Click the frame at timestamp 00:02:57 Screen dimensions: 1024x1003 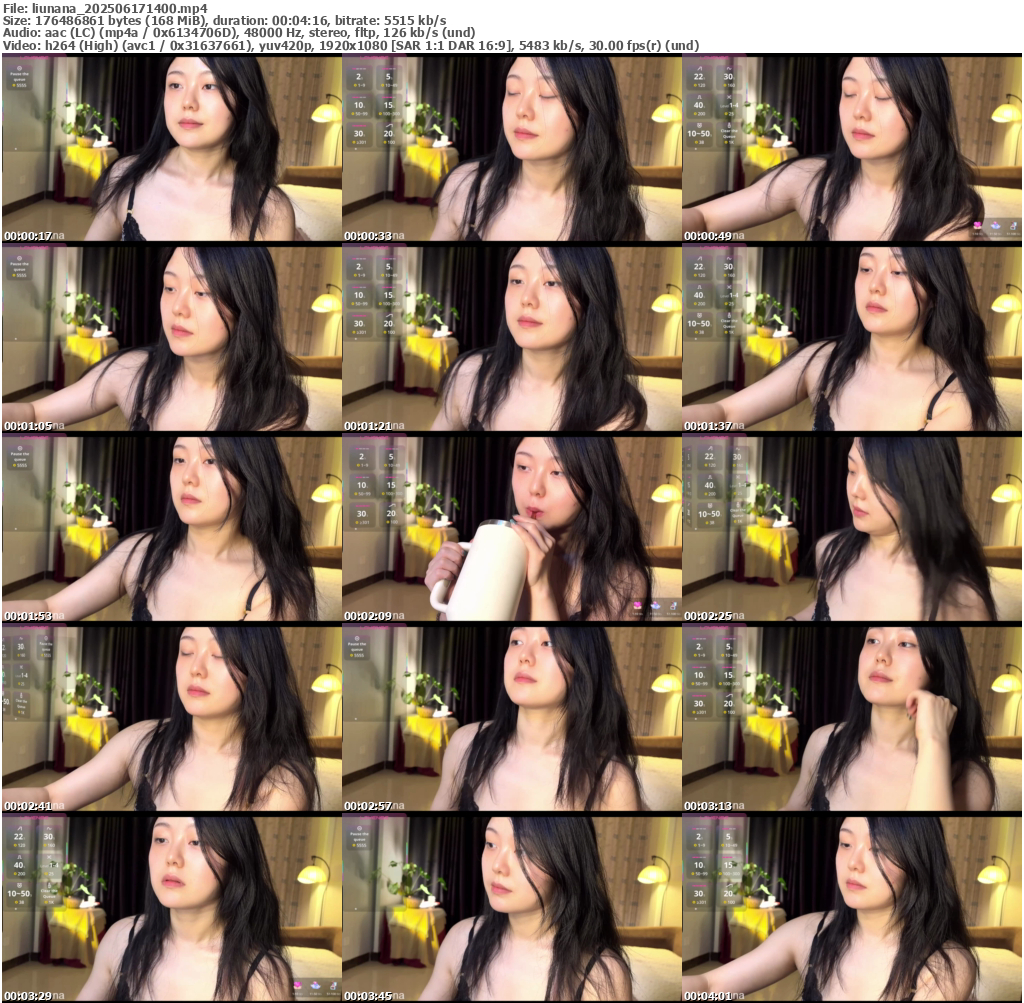[512, 719]
